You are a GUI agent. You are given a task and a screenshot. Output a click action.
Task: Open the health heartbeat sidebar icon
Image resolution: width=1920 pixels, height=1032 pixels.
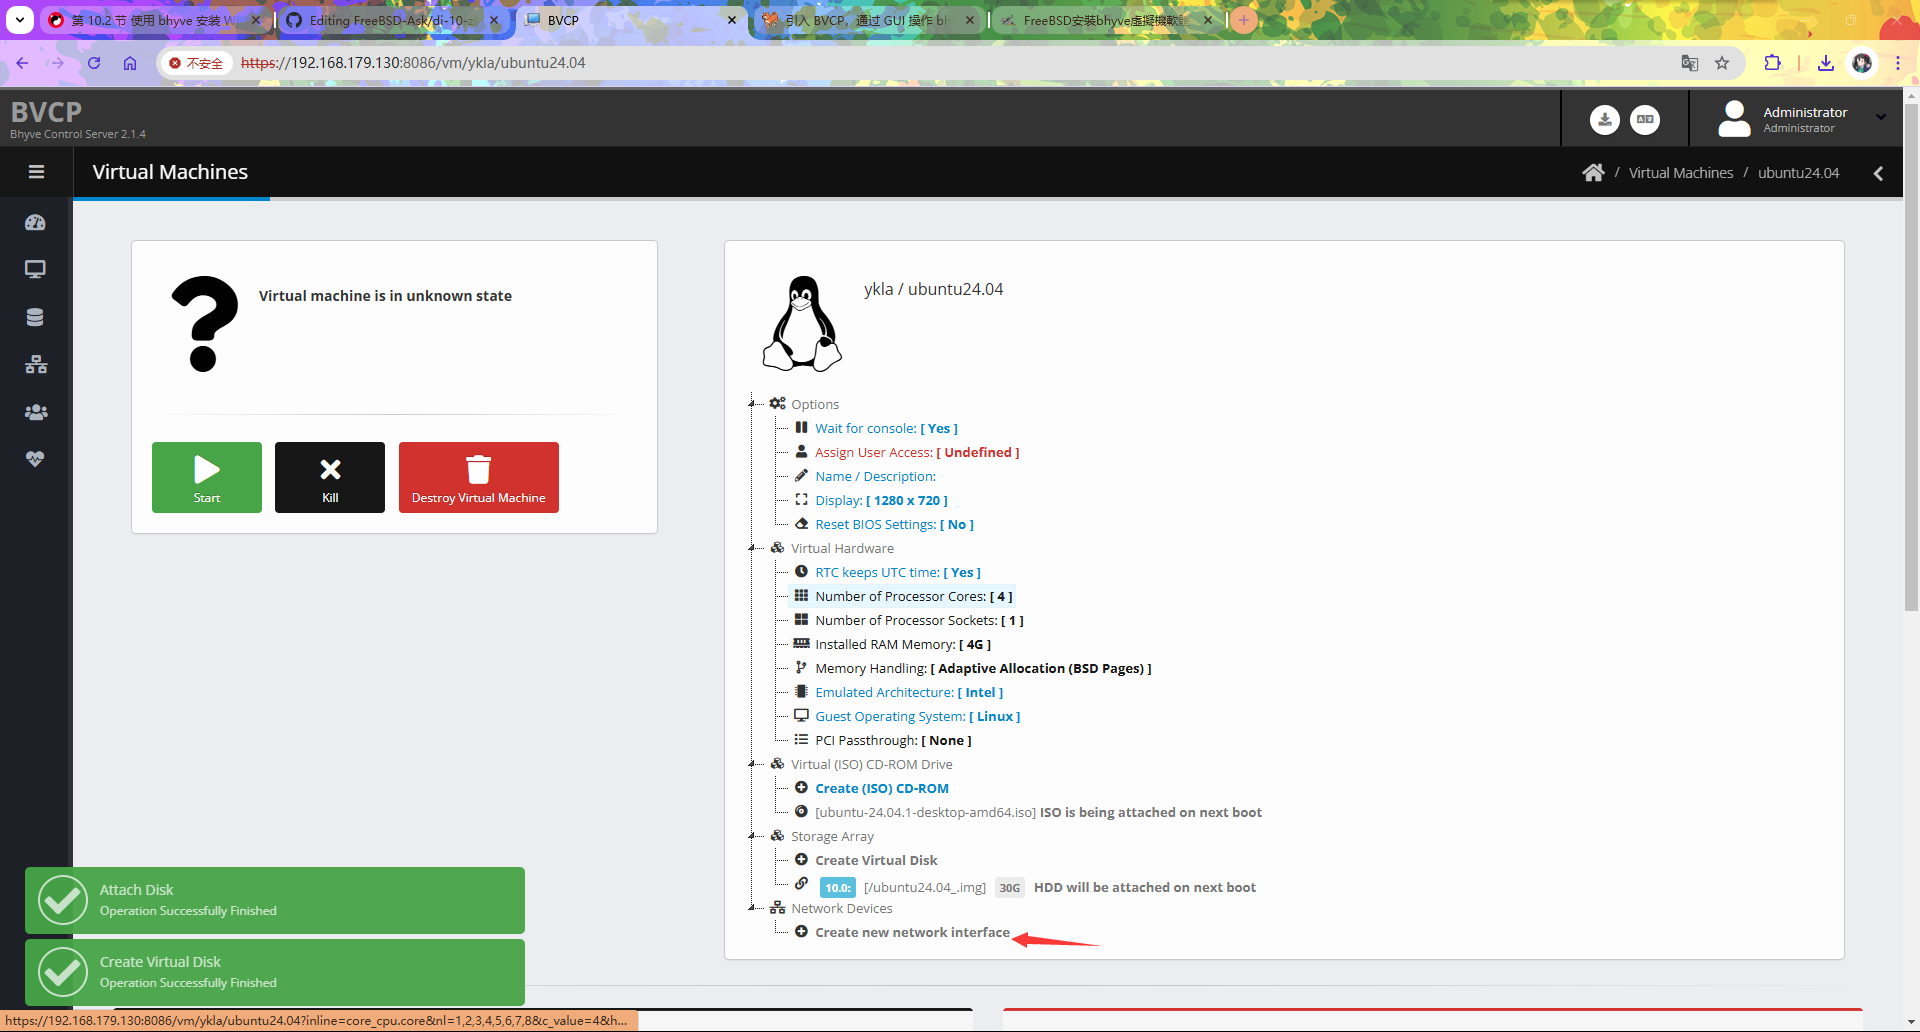click(x=35, y=459)
